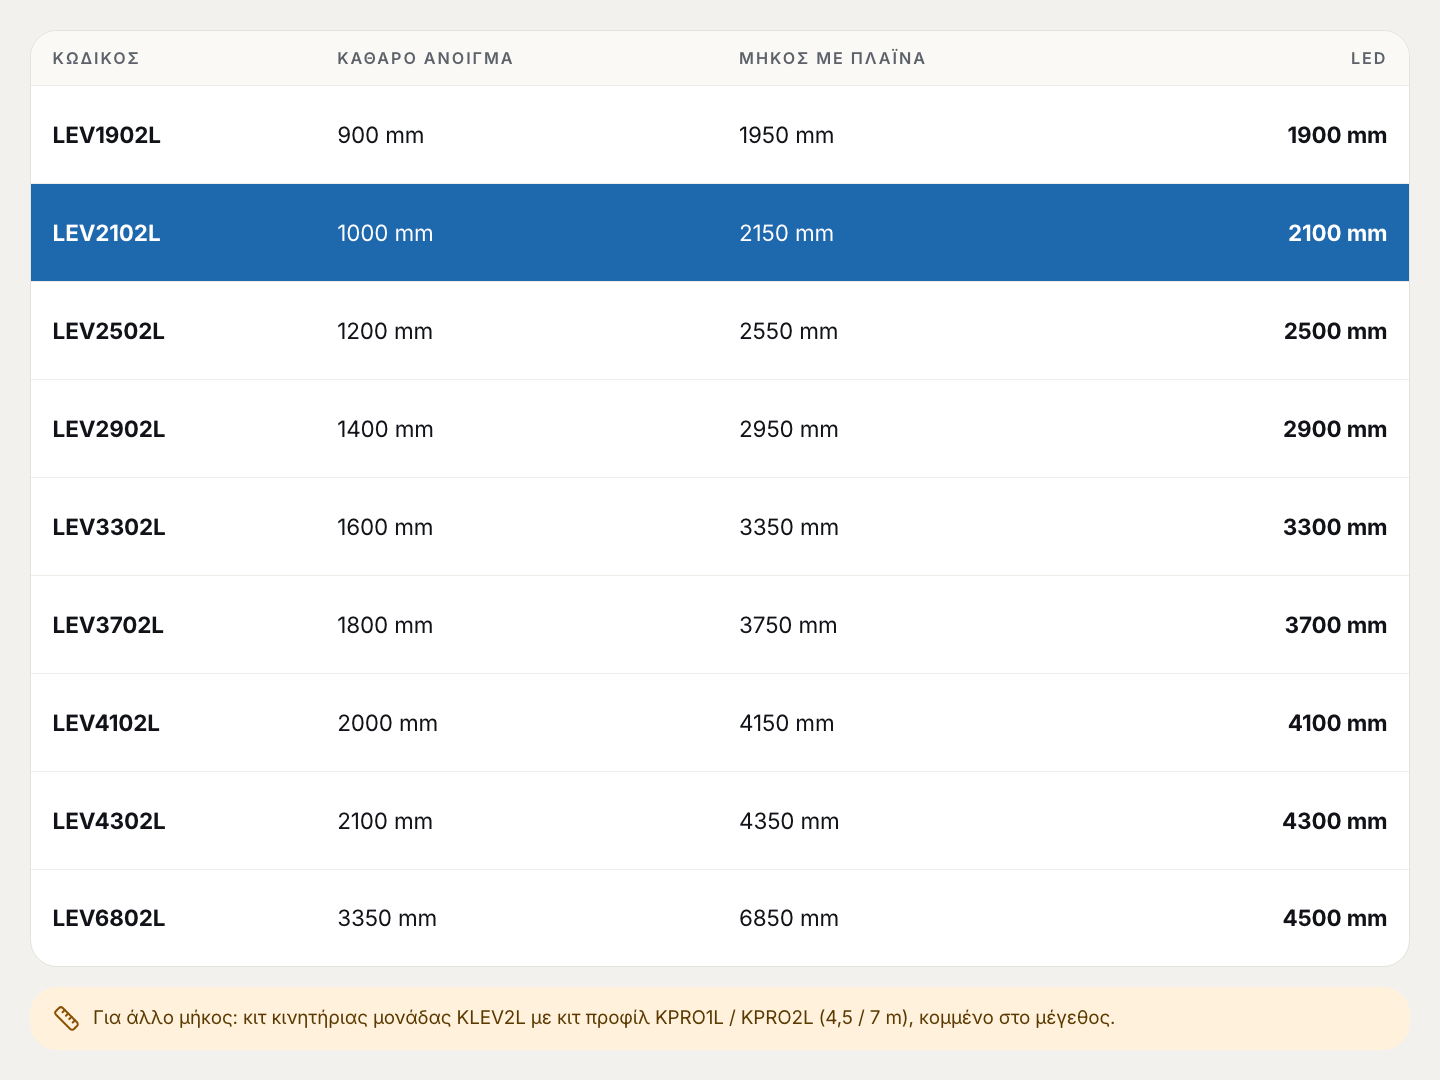Viewport: 1440px width, 1080px height.
Task: Click the 2900 mm LED value
Action: [1335, 429]
